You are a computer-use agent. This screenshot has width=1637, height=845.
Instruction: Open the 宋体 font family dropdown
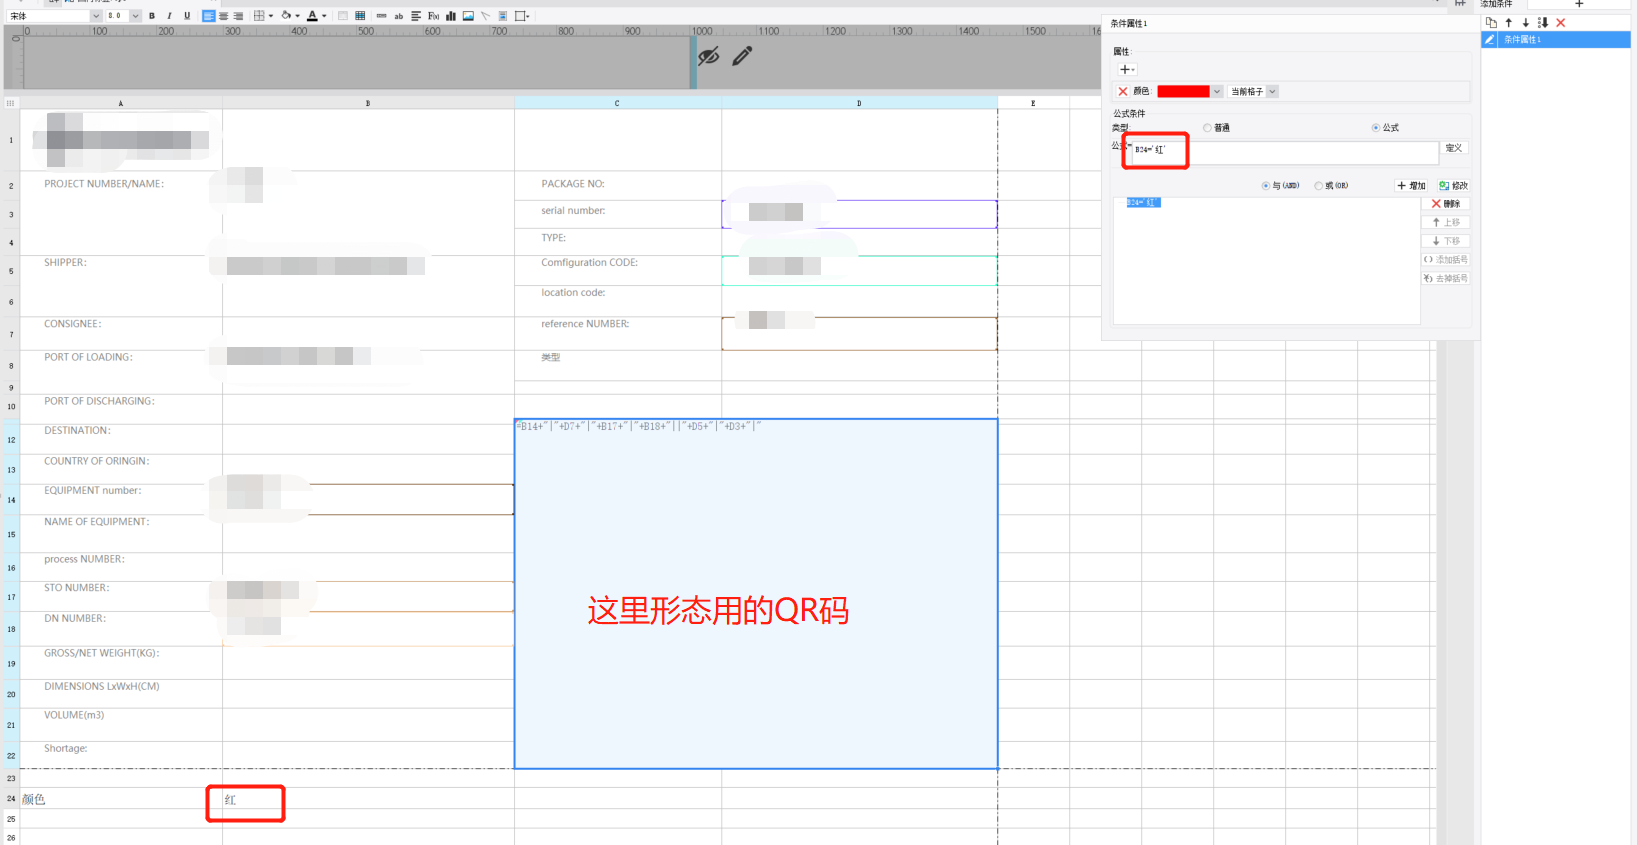pyautogui.click(x=96, y=16)
